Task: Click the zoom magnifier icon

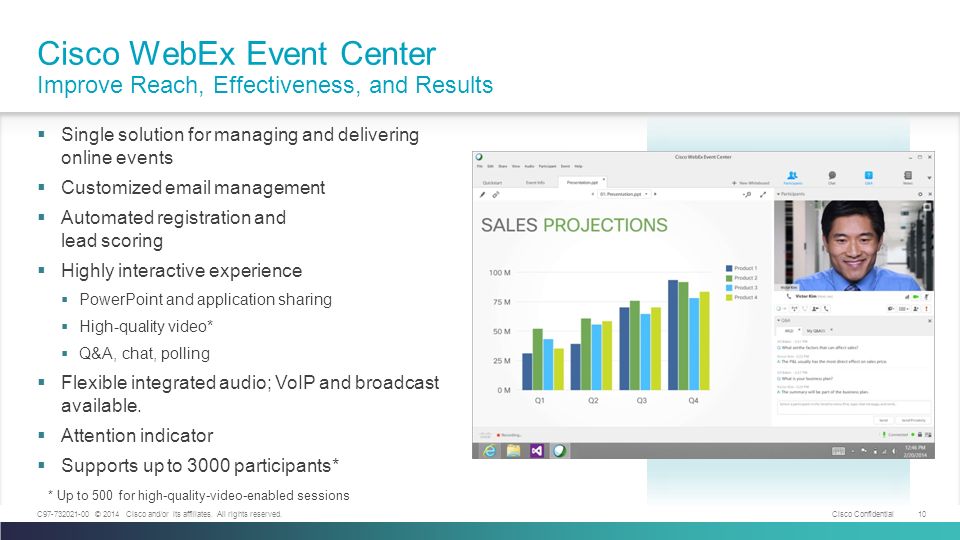Action: 747,194
